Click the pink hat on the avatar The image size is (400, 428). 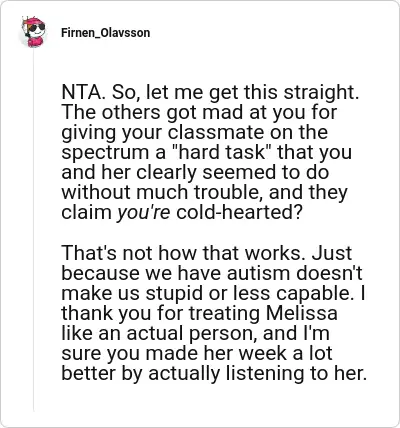(32, 21)
